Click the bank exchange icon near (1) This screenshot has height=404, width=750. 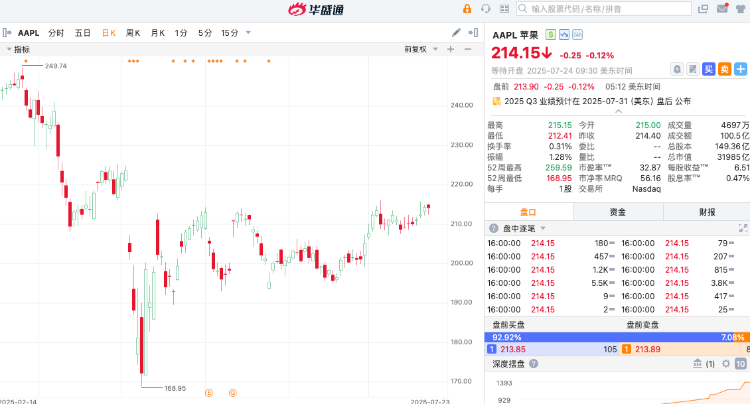(698, 364)
